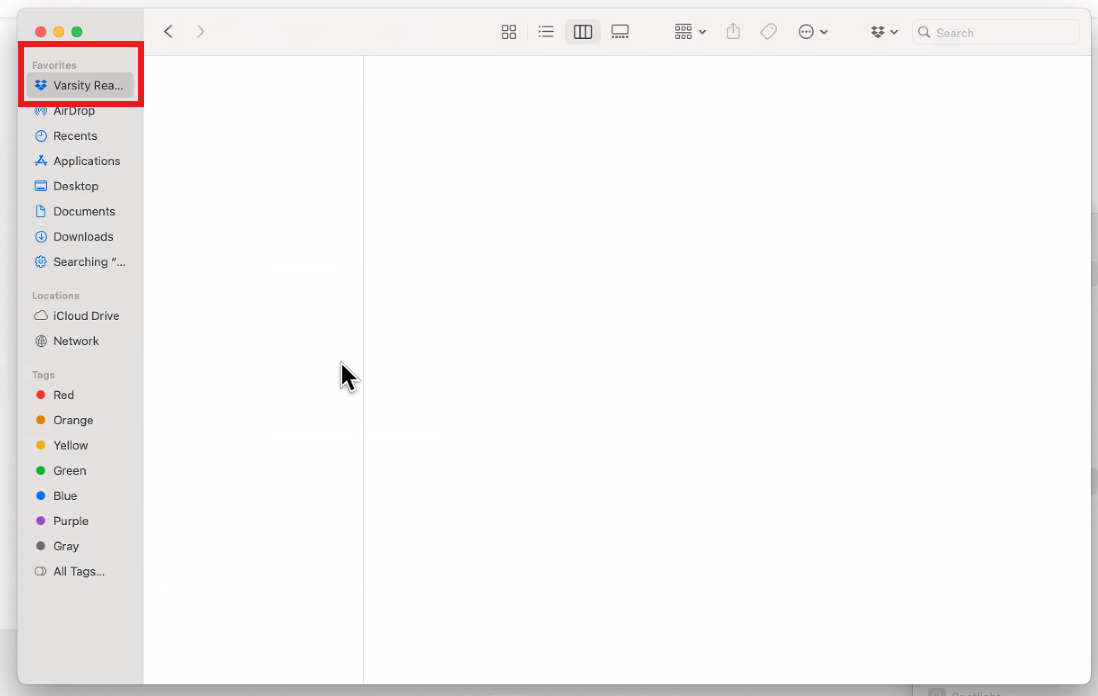Switch to icon grid view
This screenshot has width=1098, height=696.
[509, 32]
